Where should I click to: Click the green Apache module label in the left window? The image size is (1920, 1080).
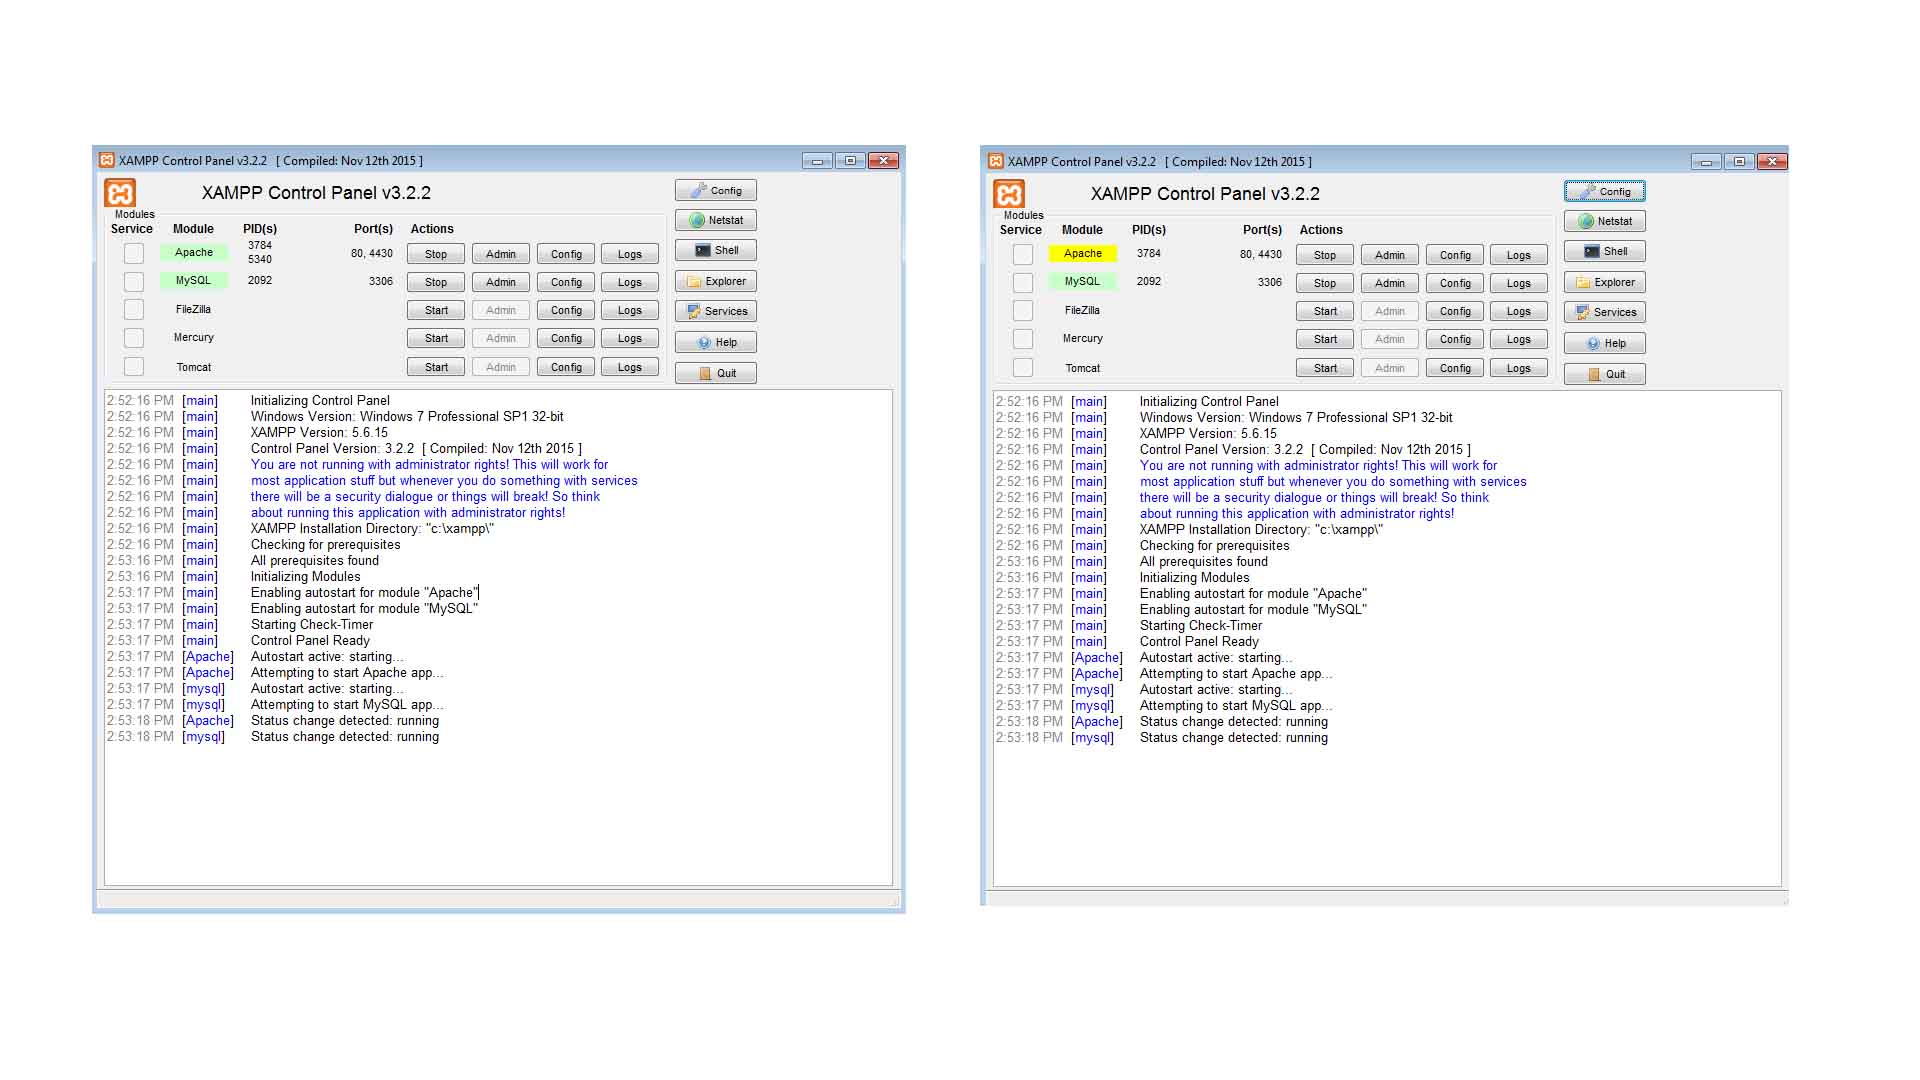[x=194, y=252]
